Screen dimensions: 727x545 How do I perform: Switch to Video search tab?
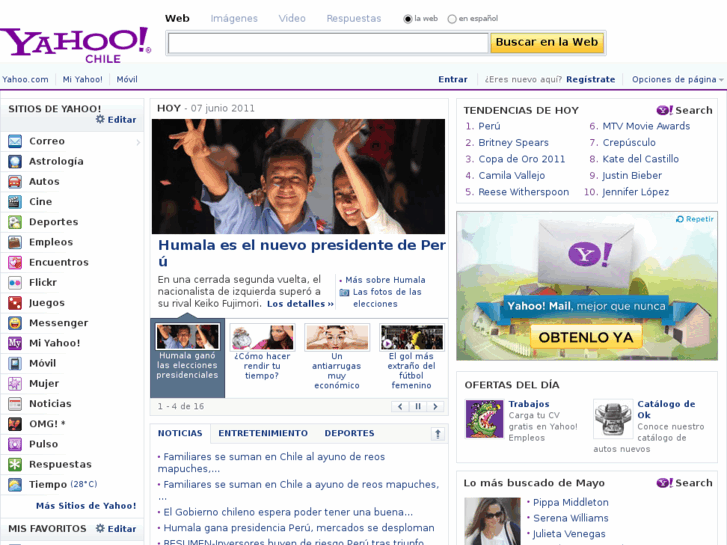tap(292, 19)
